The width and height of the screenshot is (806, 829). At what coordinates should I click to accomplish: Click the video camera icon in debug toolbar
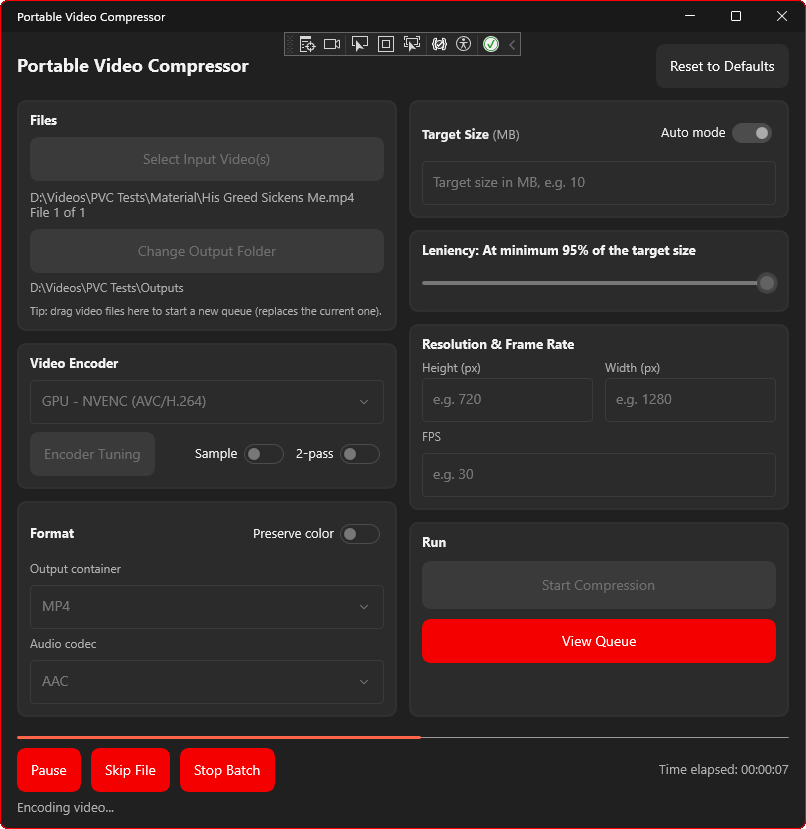pos(332,44)
